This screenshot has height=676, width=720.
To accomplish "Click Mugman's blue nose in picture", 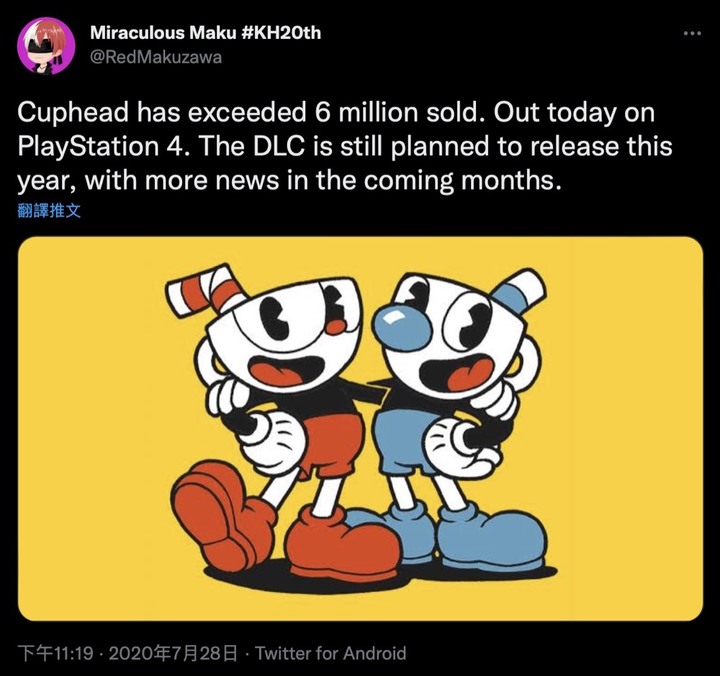I will click(x=400, y=324).
